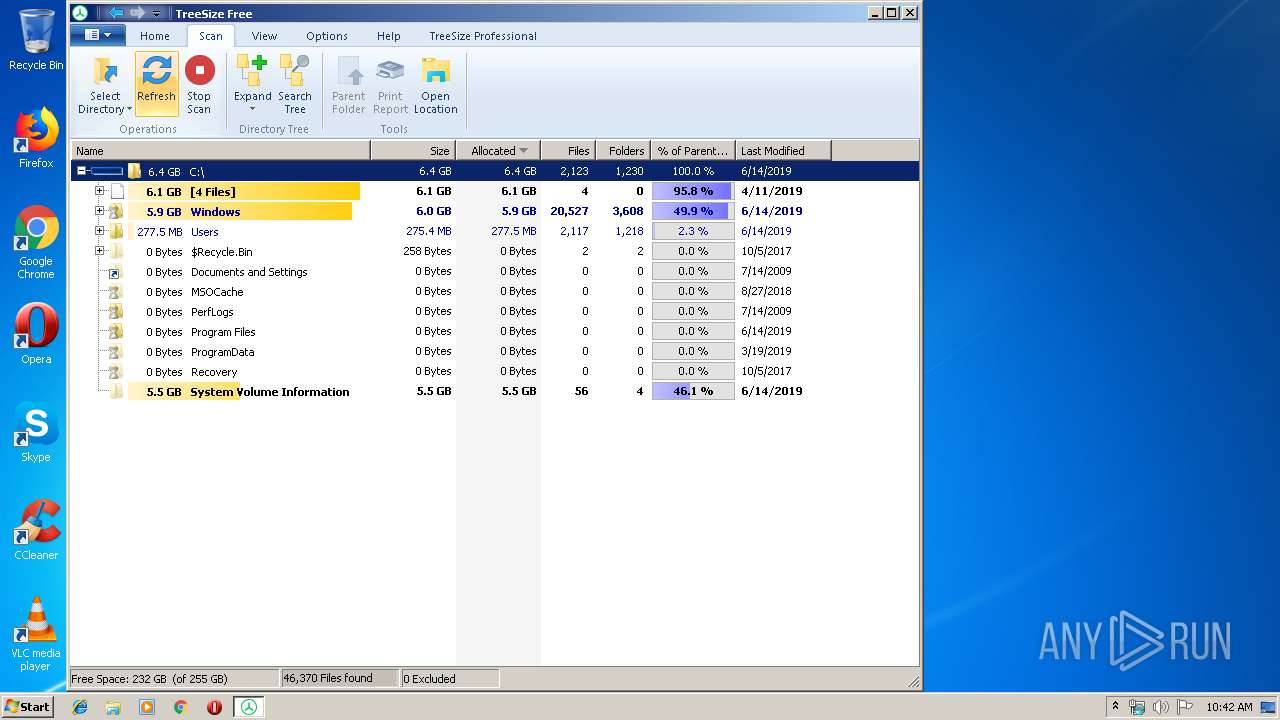Screen dimensions: 1280x720
Task: Select the Program Files folder row
Action: (495, 331)
